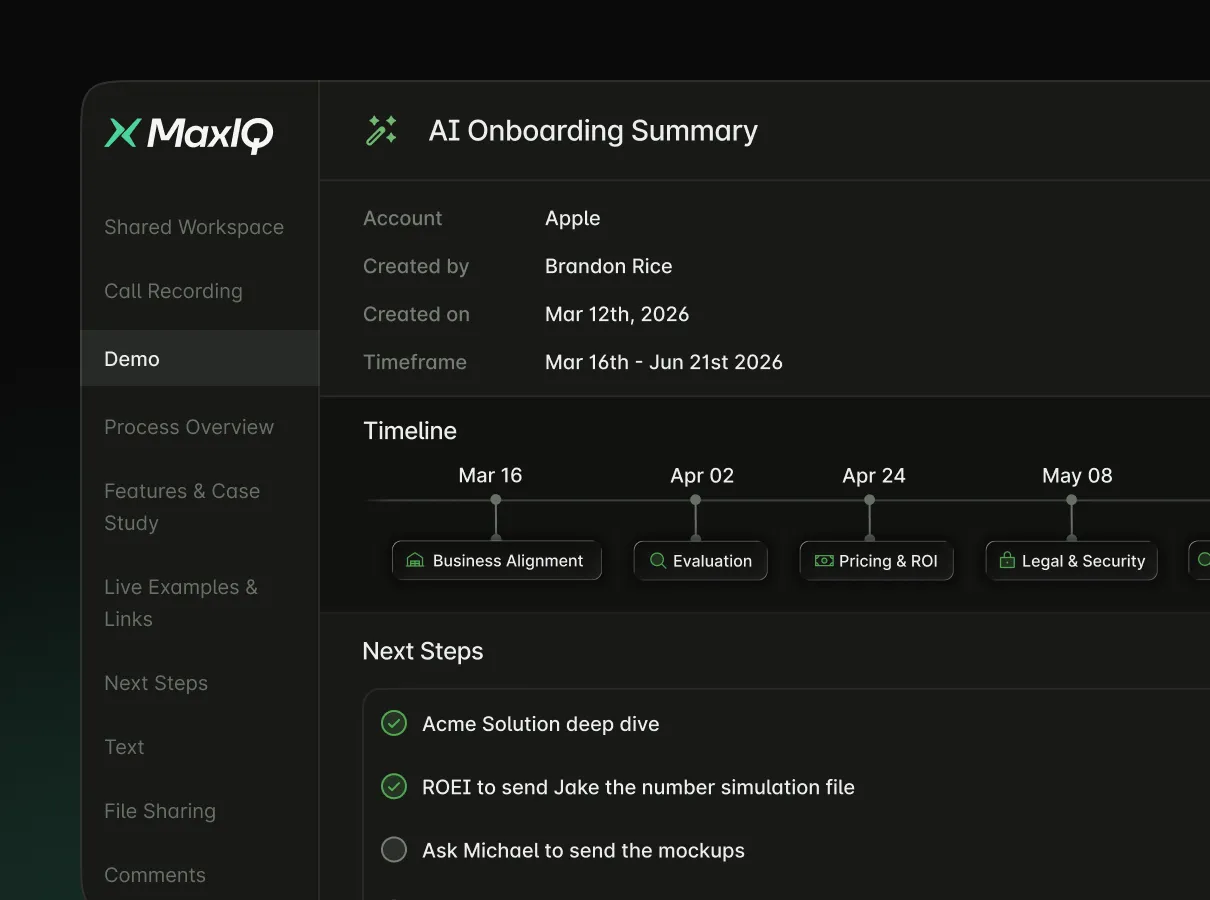Click the Pricing & ROI money icon
The image size is (1210, 900).
(824, 561)
